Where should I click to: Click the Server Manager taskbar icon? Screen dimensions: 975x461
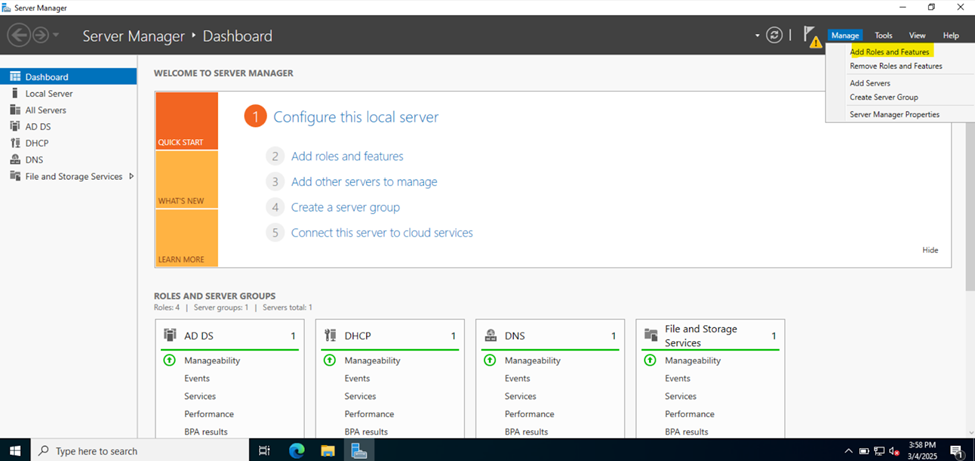[358, 450]
